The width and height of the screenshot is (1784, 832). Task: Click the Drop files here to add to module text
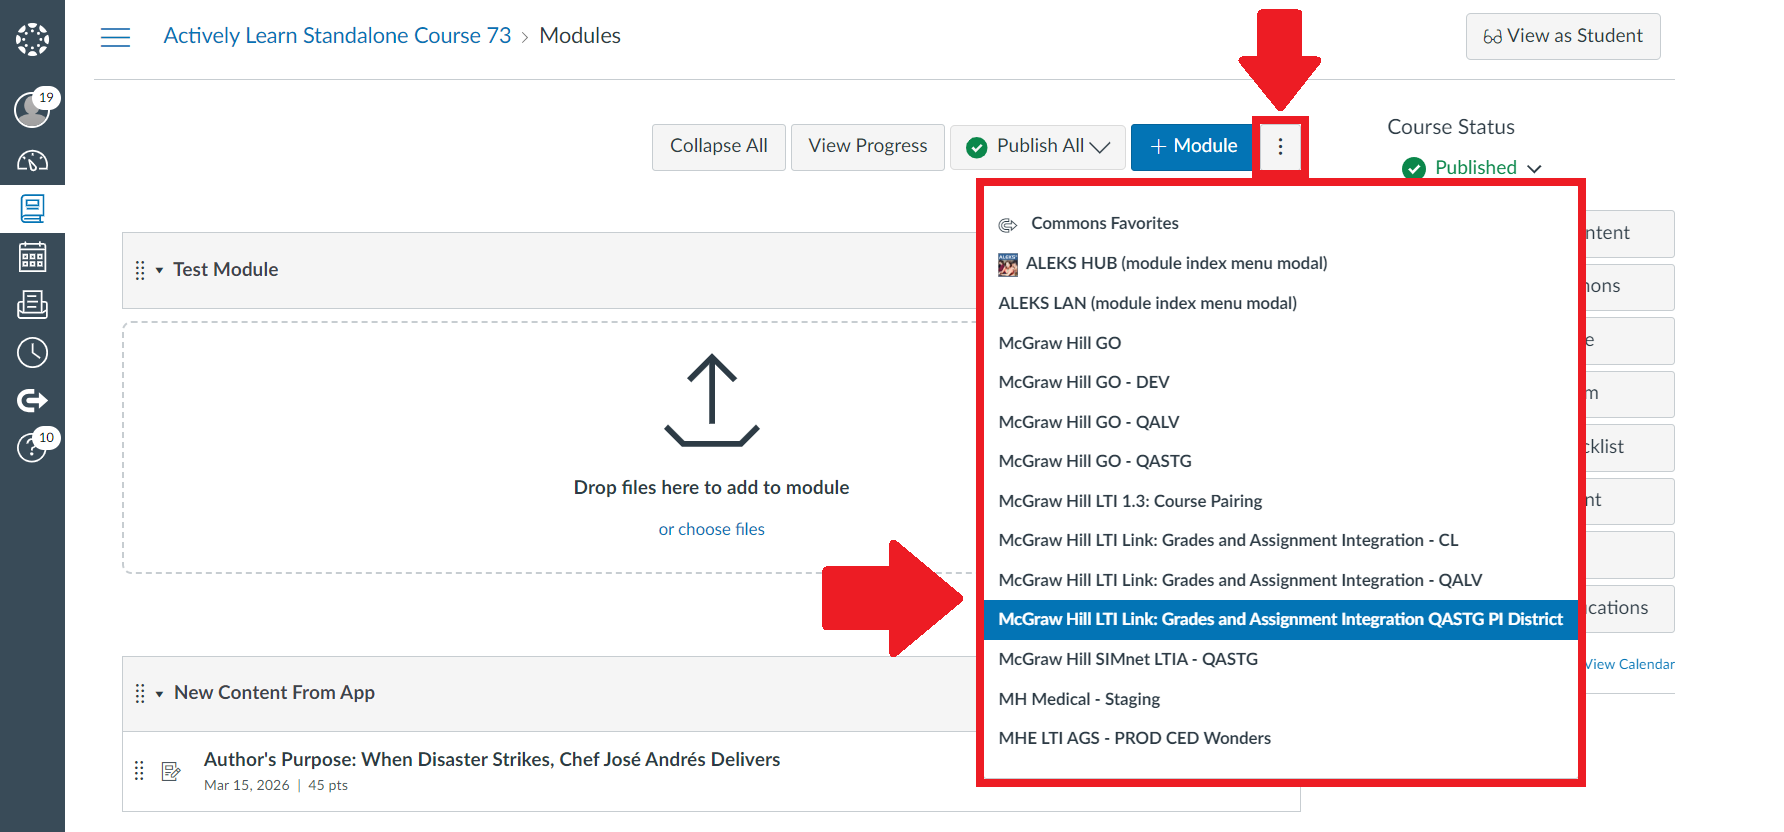pos(712,488)
